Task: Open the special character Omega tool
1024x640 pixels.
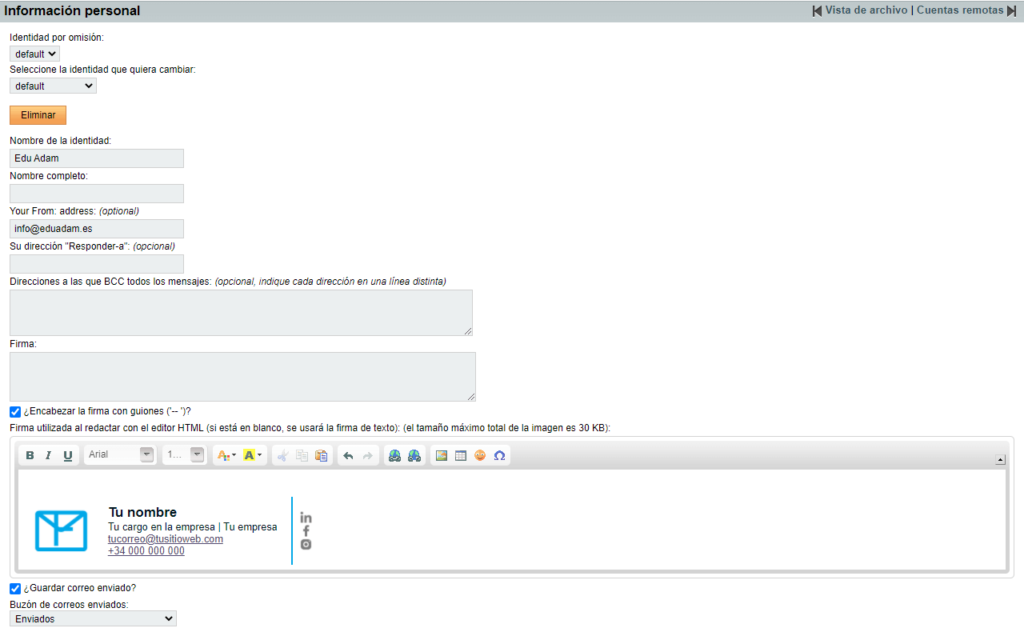Action: point(499,456)
